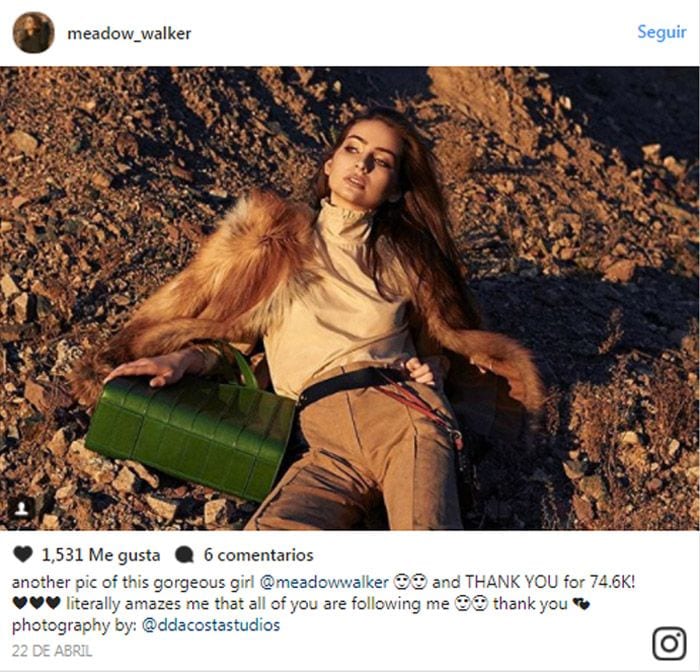Open the meadow_walker profile avatar
Viewport: 700px width, 672px height.
(x=33, y=33)
